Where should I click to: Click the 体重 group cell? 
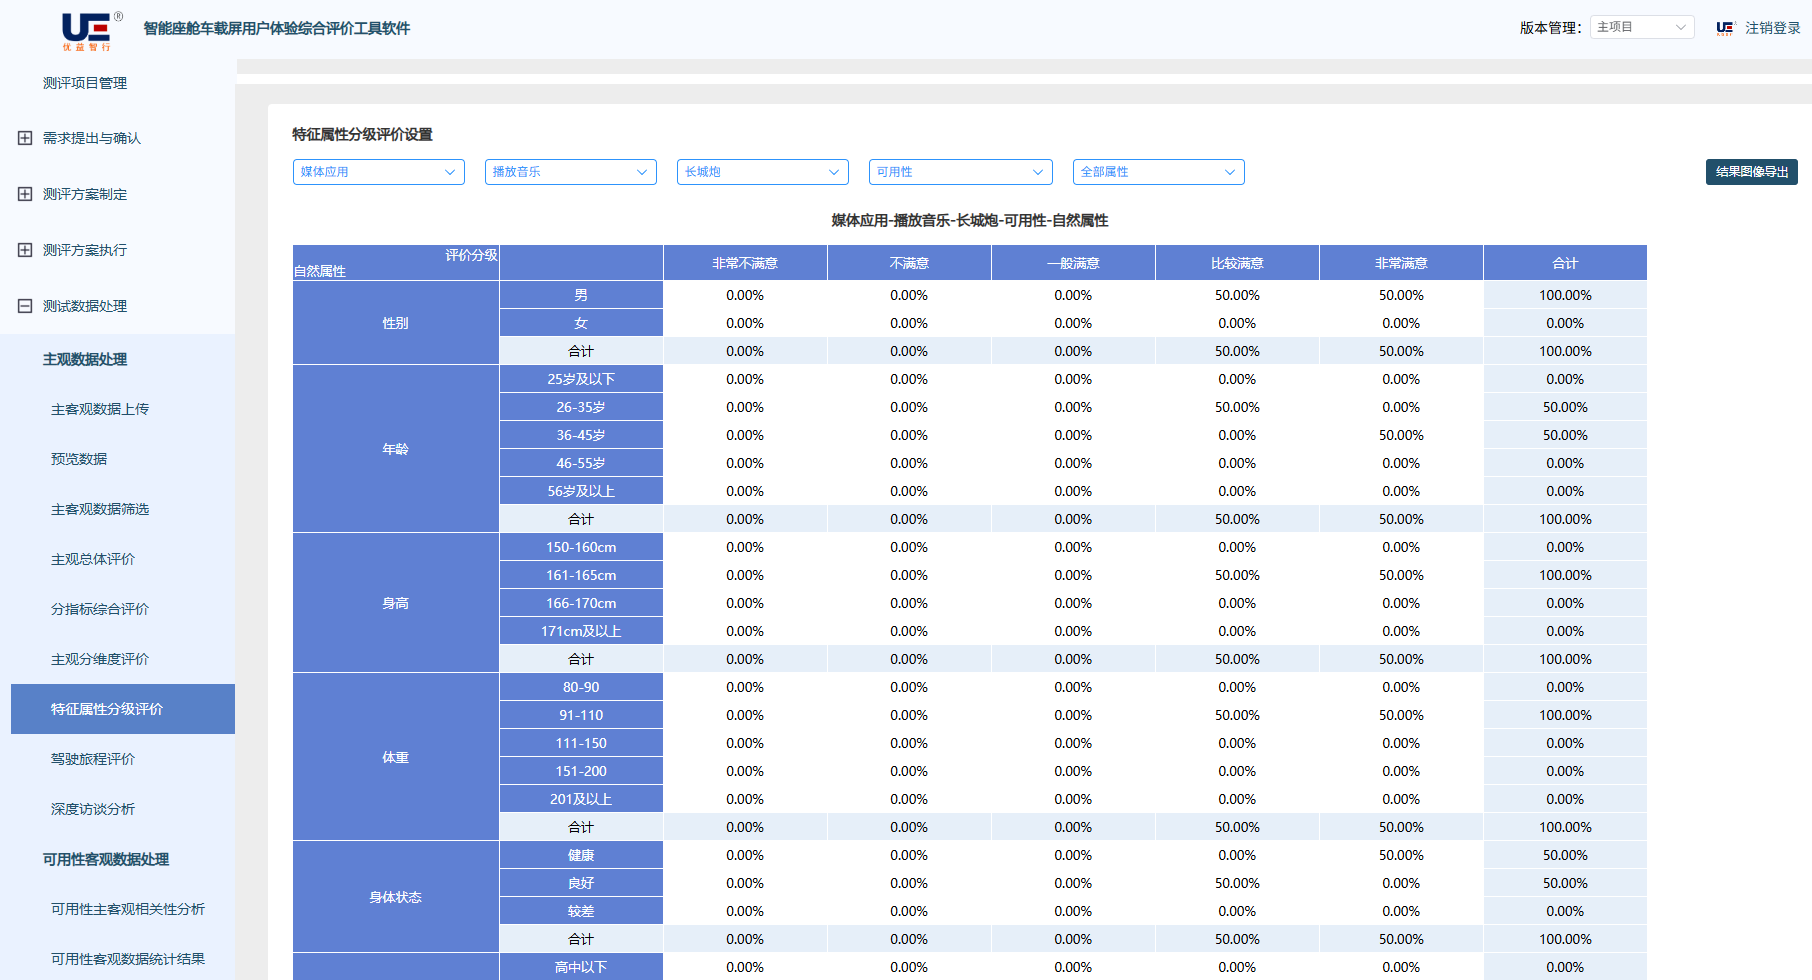coord(396,757)
